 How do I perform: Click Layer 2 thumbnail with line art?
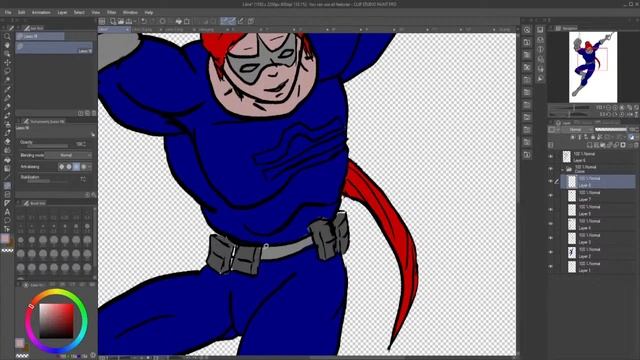[572, 253]
